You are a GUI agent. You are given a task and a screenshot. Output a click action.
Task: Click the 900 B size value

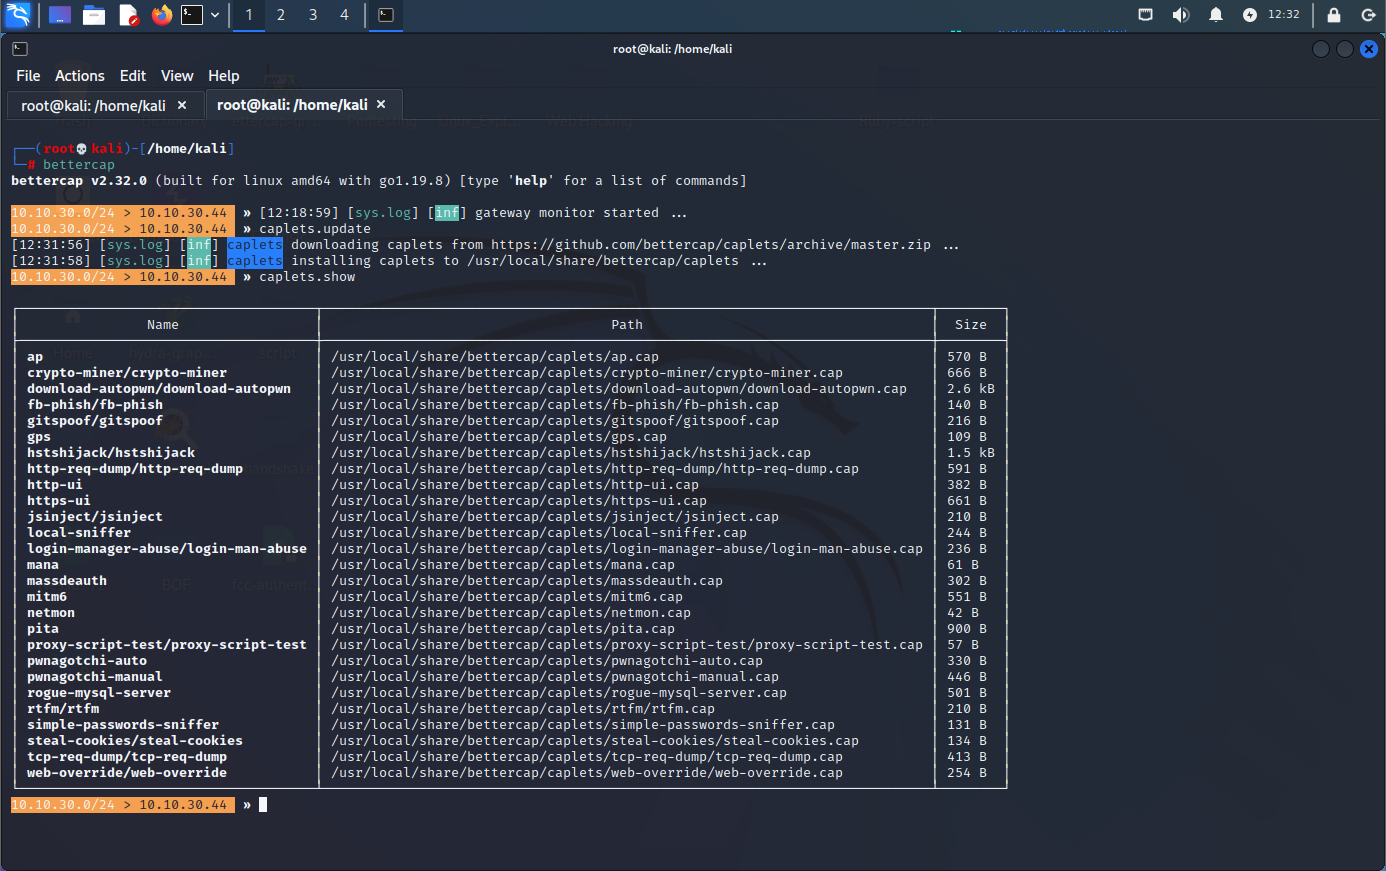(967, 629)
